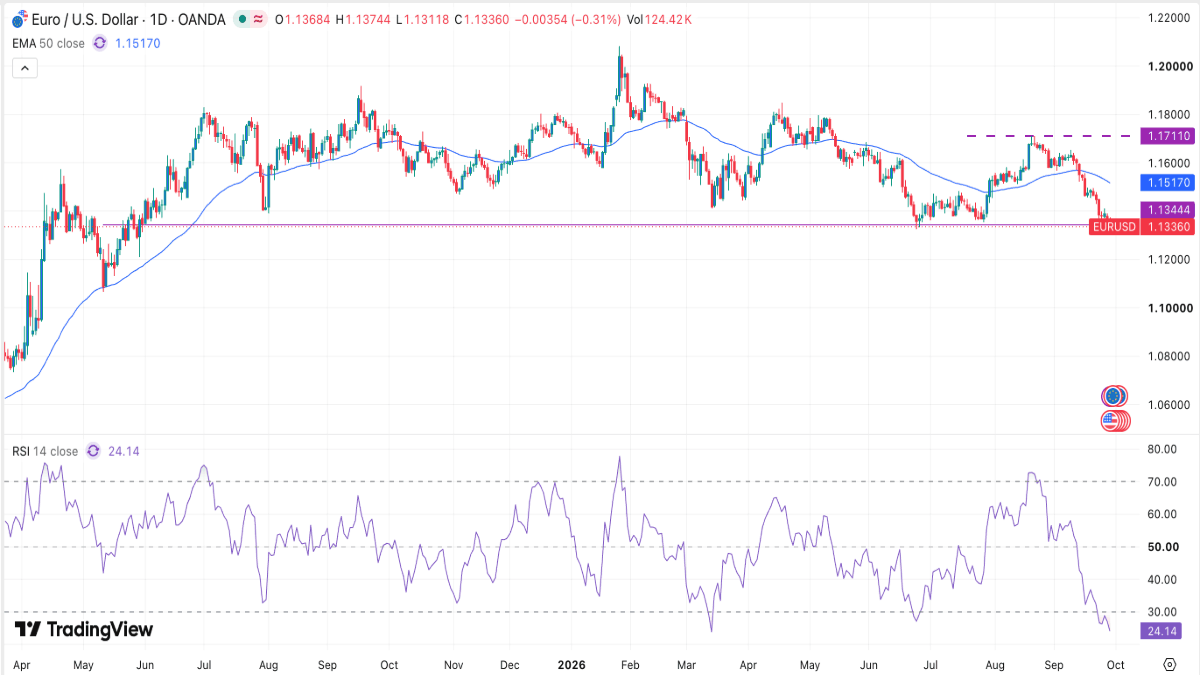Click the change value −0.00354 (−0.31%)
Image resolution: width=1200 pixels, height=675 pixels.
pyautogui.click(x=567, y=19)
